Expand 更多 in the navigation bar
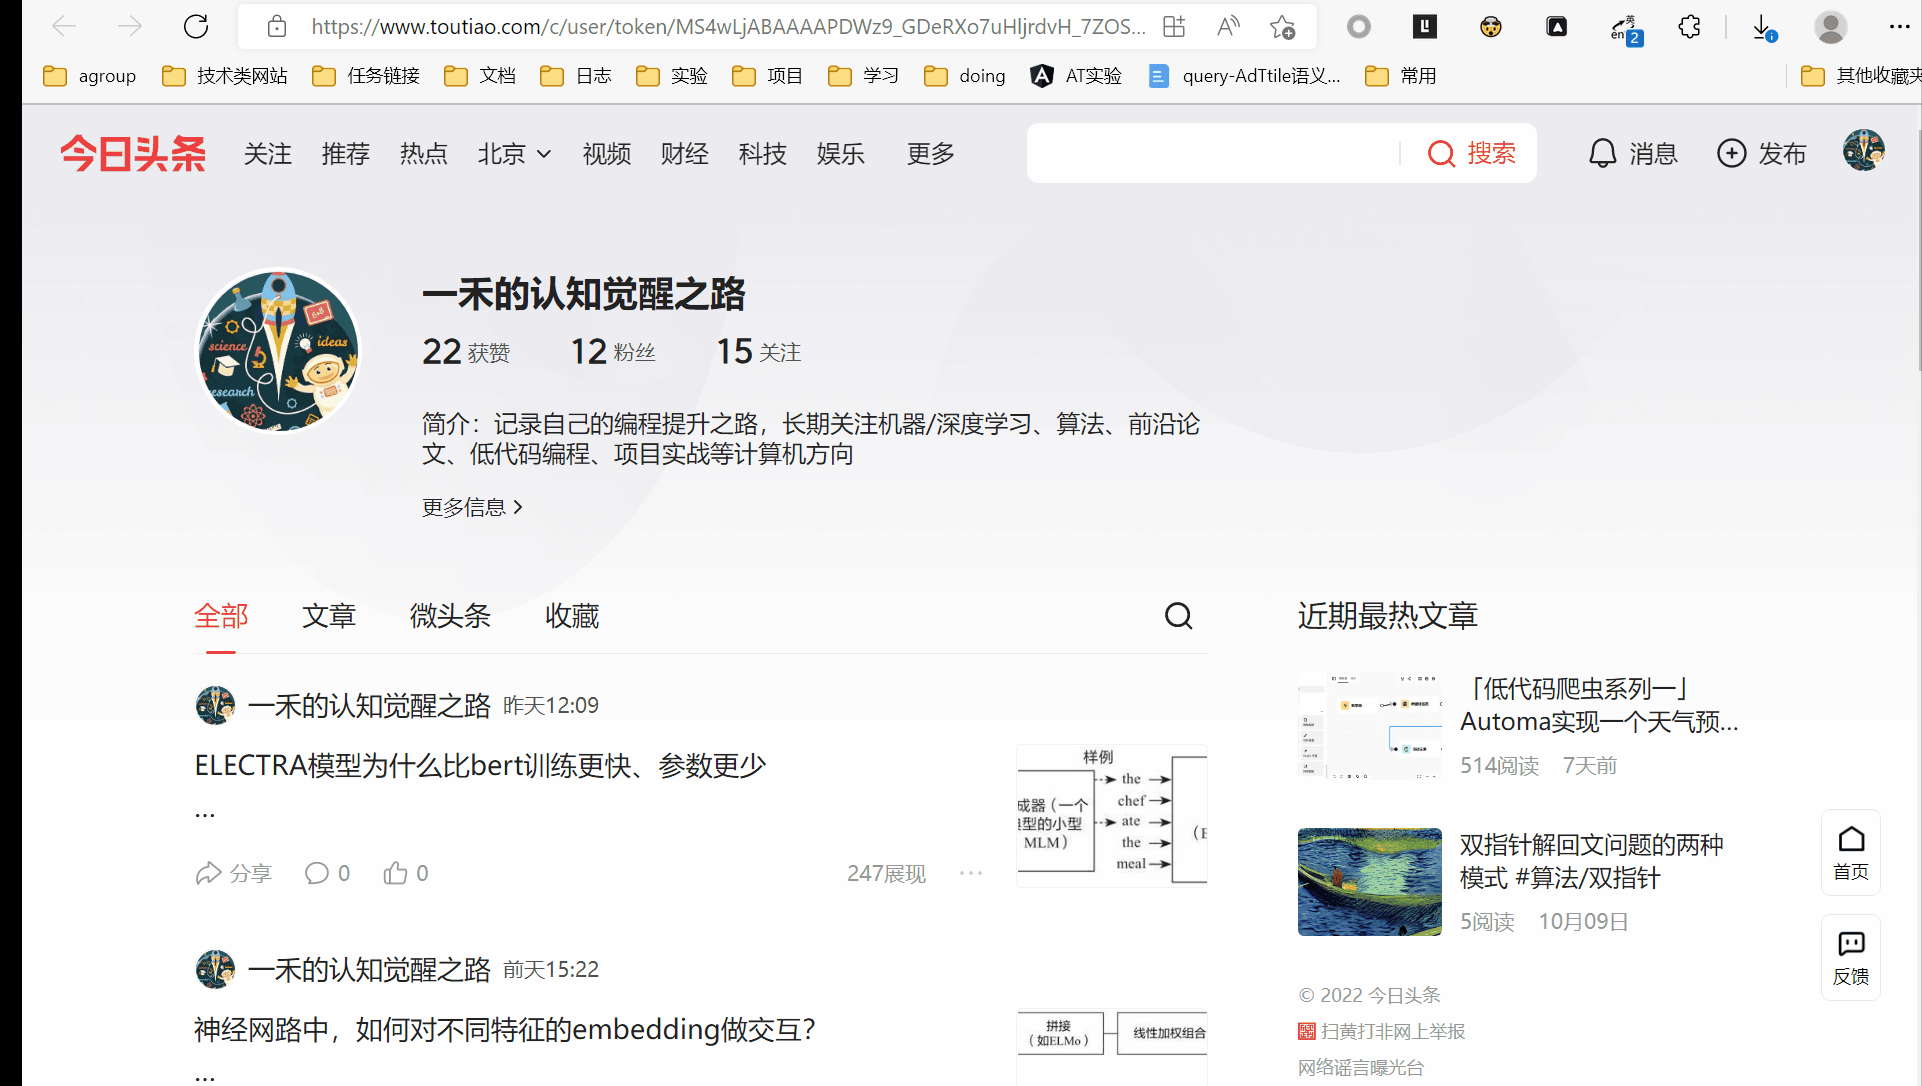The height and width of the screenshot is (1086, 1922). point(931,154)
